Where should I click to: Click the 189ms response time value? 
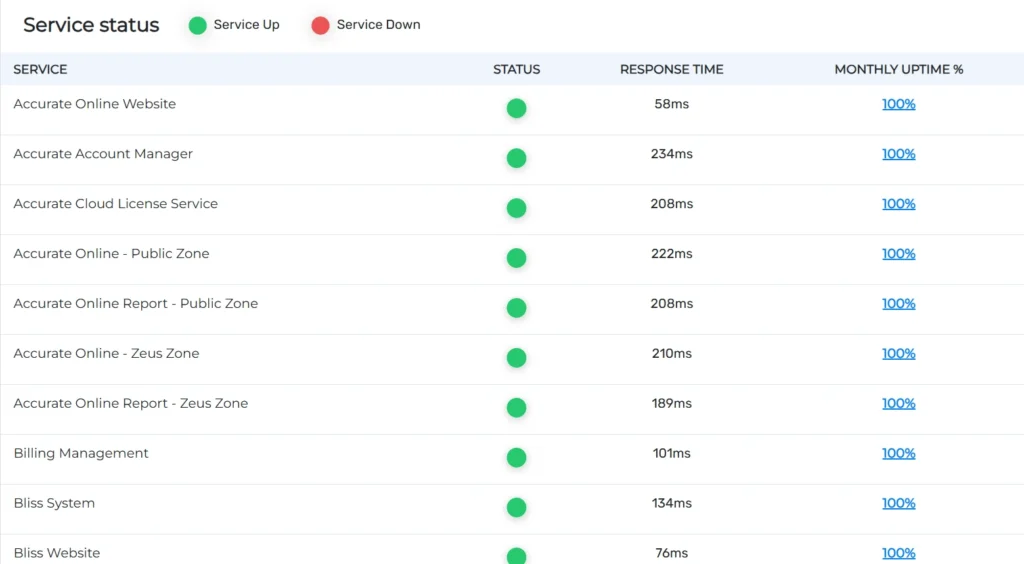pos(671,403)
